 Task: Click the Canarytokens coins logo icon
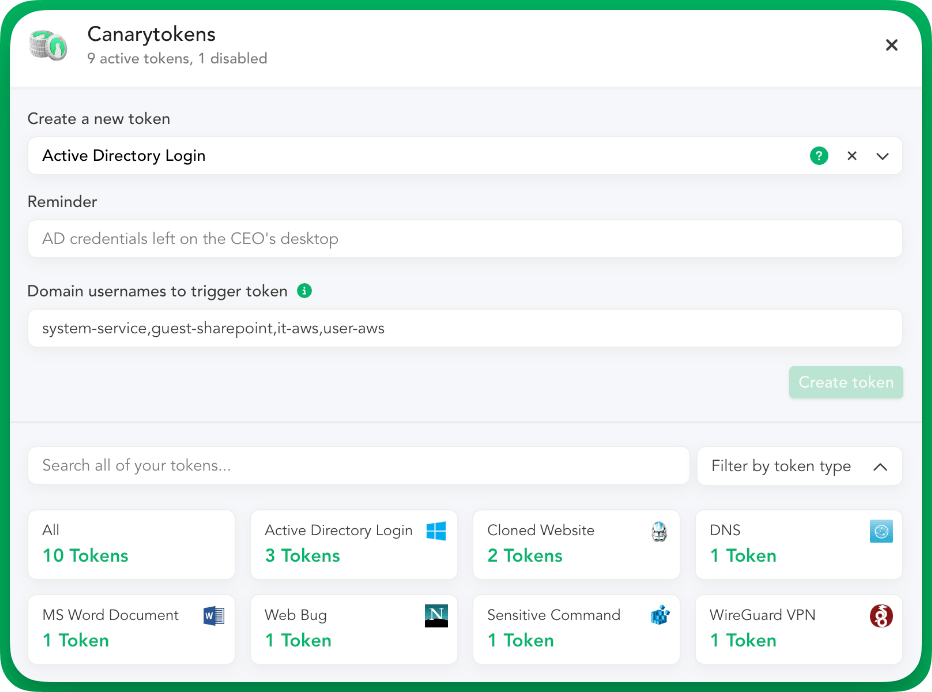[48, 46]
